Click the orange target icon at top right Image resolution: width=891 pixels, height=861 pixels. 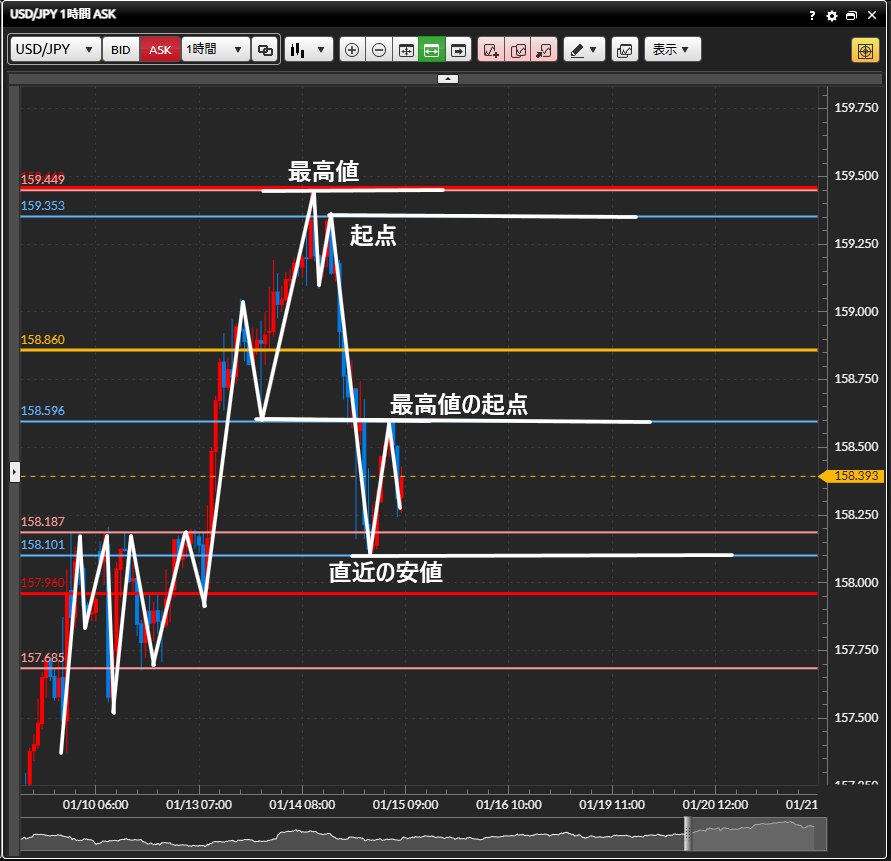(864, 50)
